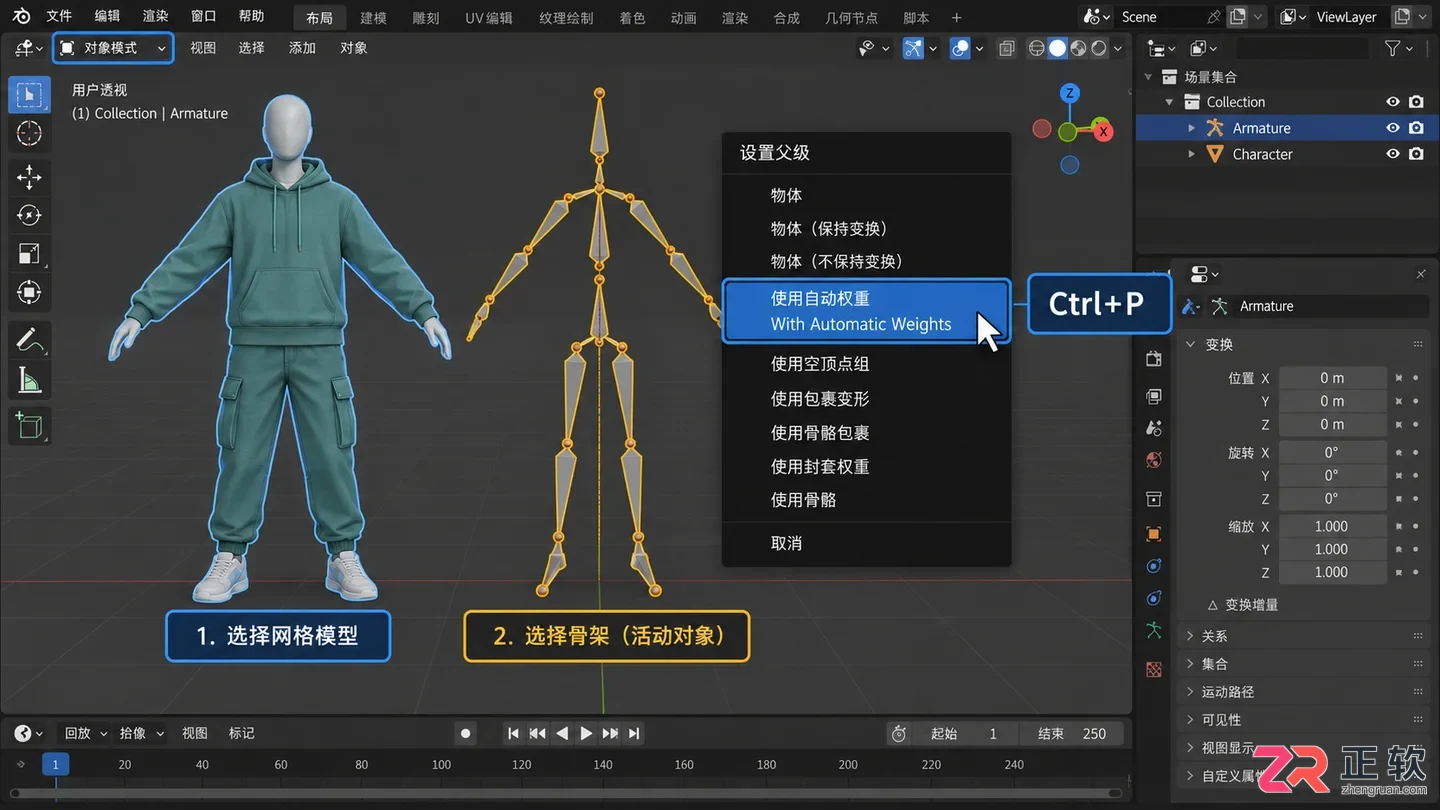Select the Annotate pencil tool
1440x810 pixels.
click(29, 341)
